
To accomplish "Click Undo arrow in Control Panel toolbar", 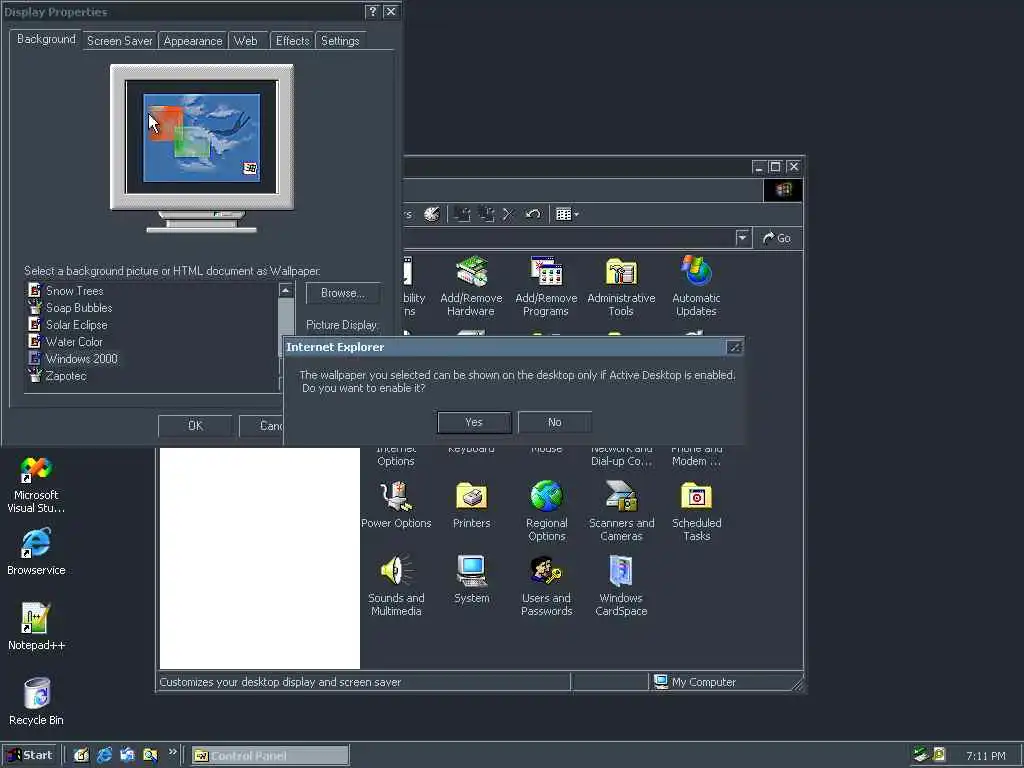I will point(532,214).
